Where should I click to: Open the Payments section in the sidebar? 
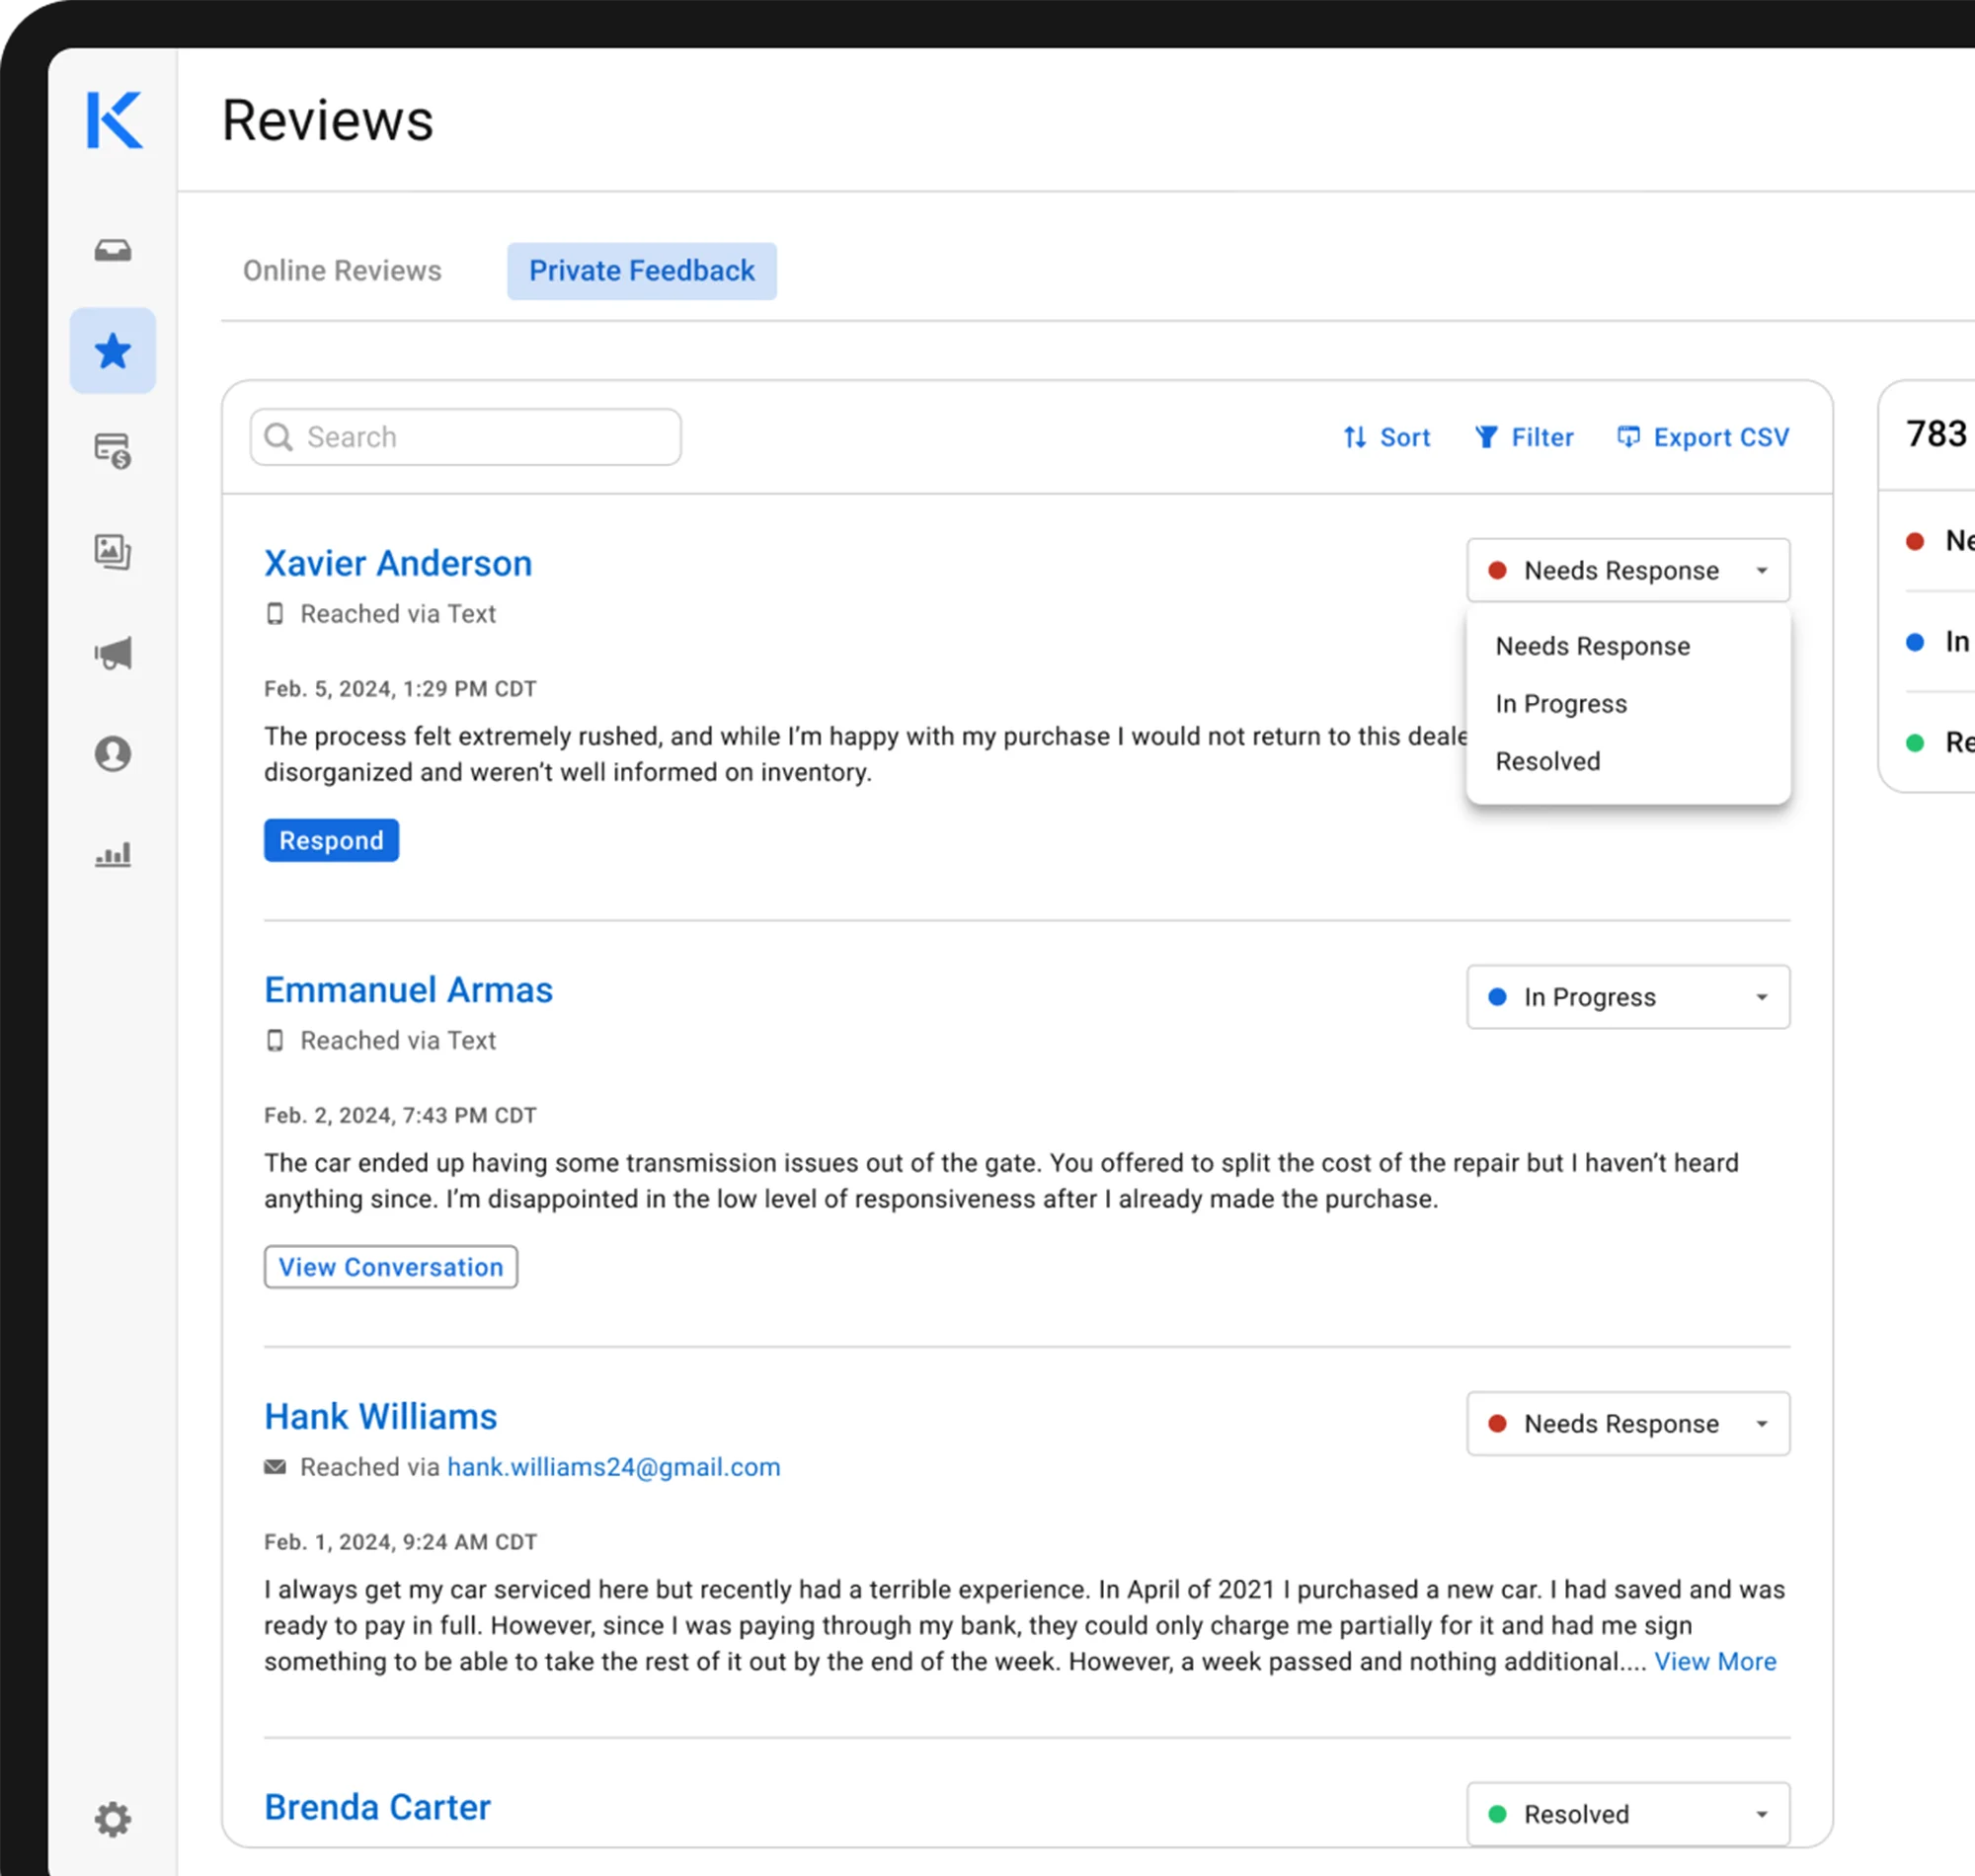point(112,452)
